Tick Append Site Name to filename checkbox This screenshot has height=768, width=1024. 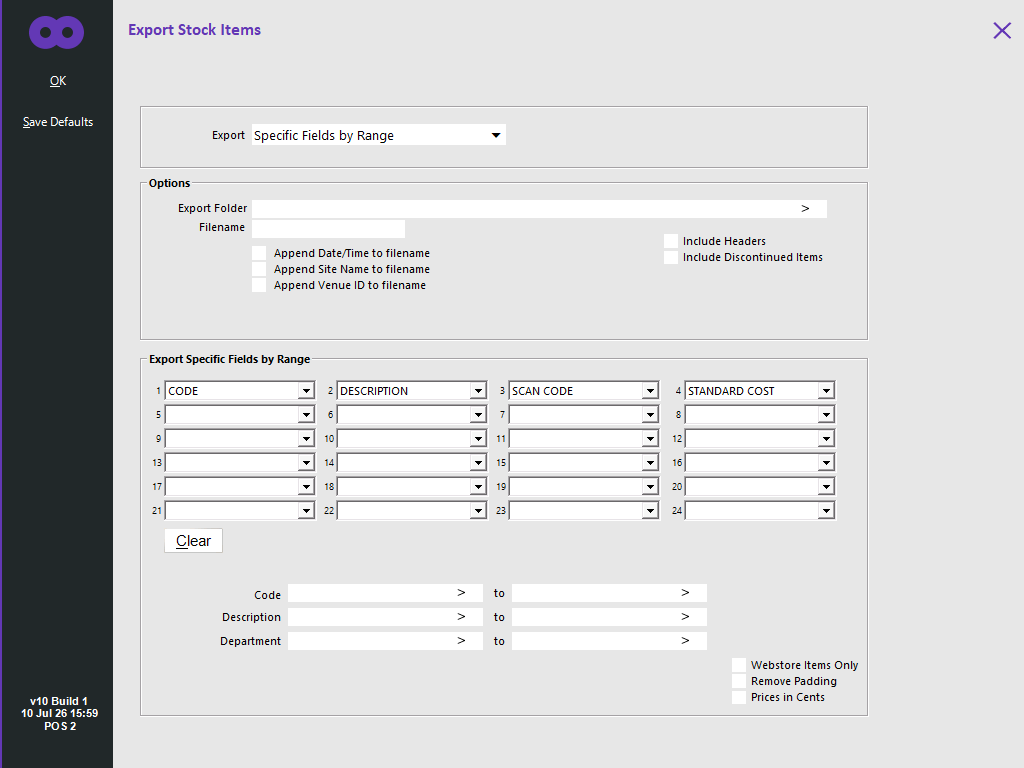pos(259,269)
